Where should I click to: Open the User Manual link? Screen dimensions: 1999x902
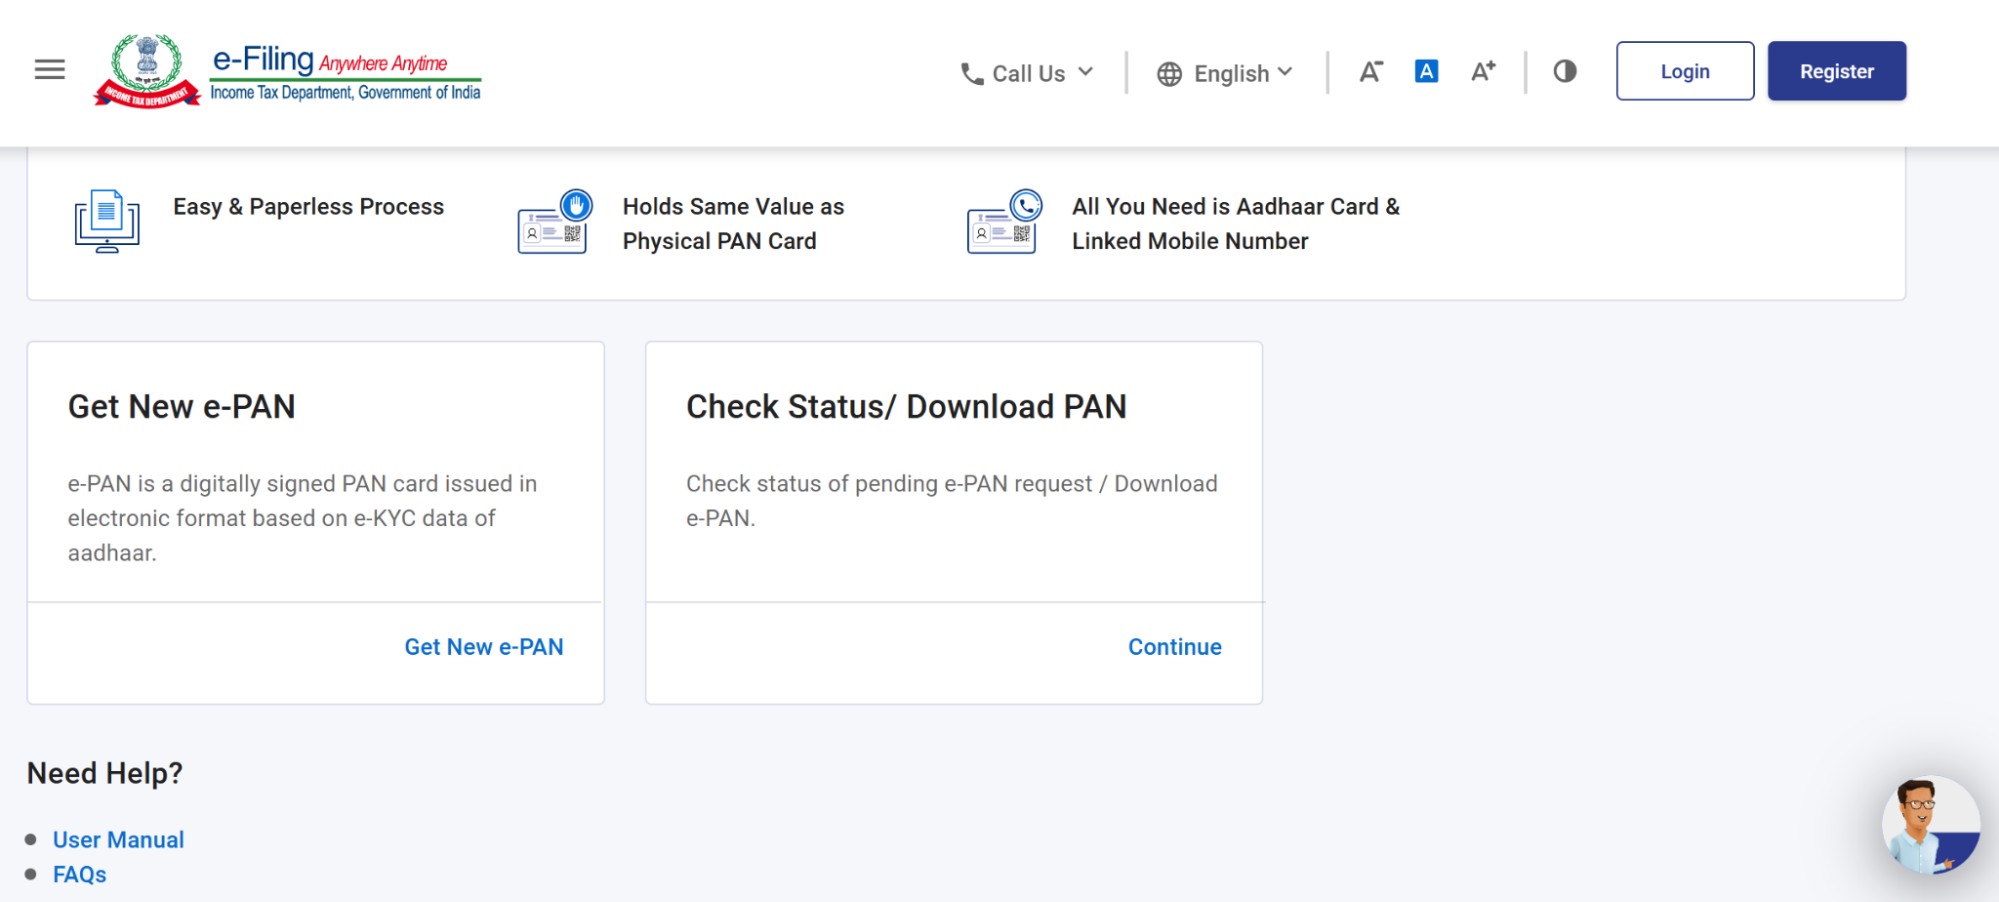[x=118, y=840]
